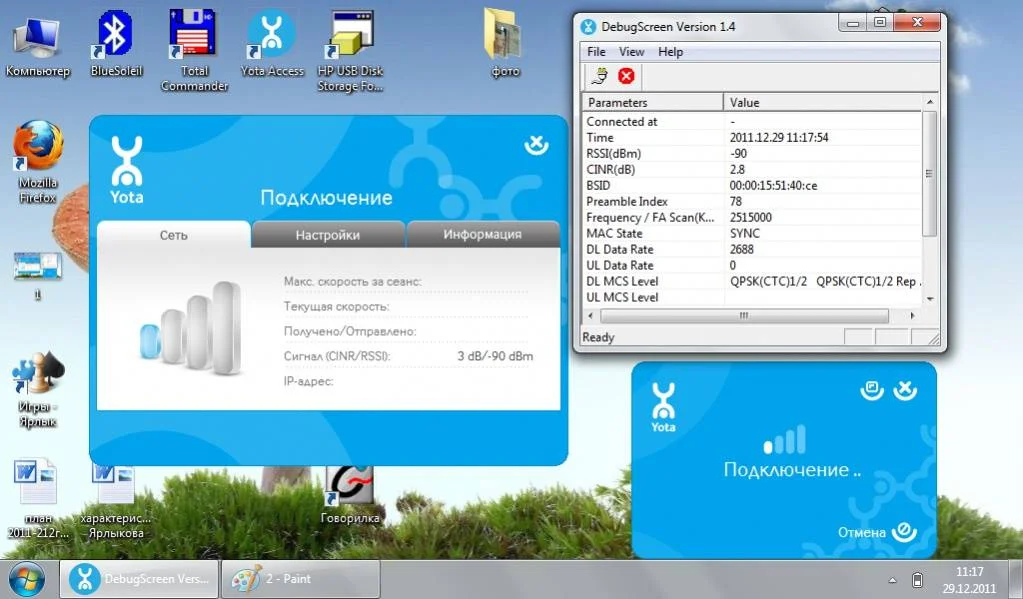Switch to the Информация tab
Image resolution: width=1023 pixels, height=599 pixels.
[x=483, y=234]
